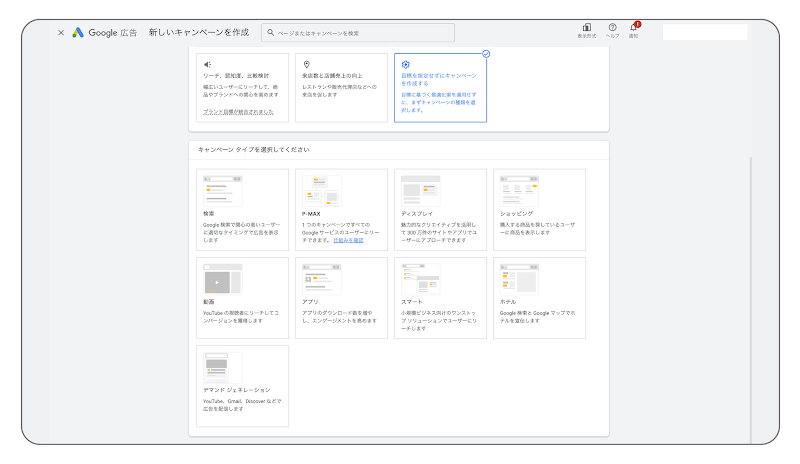The width and height of the screenshot is (800, 464).
Task: Select the 動画 video campaign type card
Action: pyautogui.click(x=242, y=298)
